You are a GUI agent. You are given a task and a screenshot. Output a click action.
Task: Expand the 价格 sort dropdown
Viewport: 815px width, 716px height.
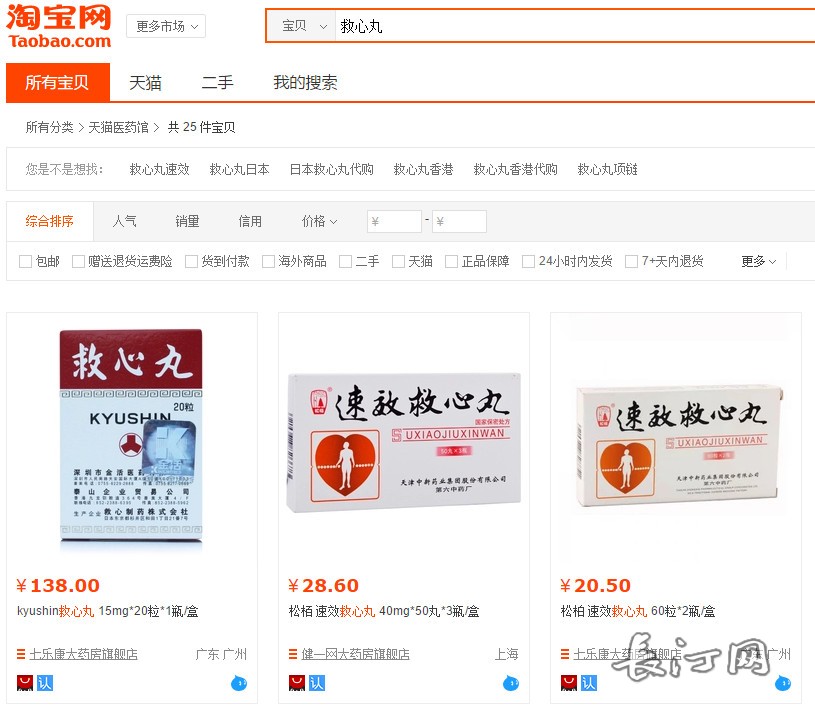click(319, 221)
